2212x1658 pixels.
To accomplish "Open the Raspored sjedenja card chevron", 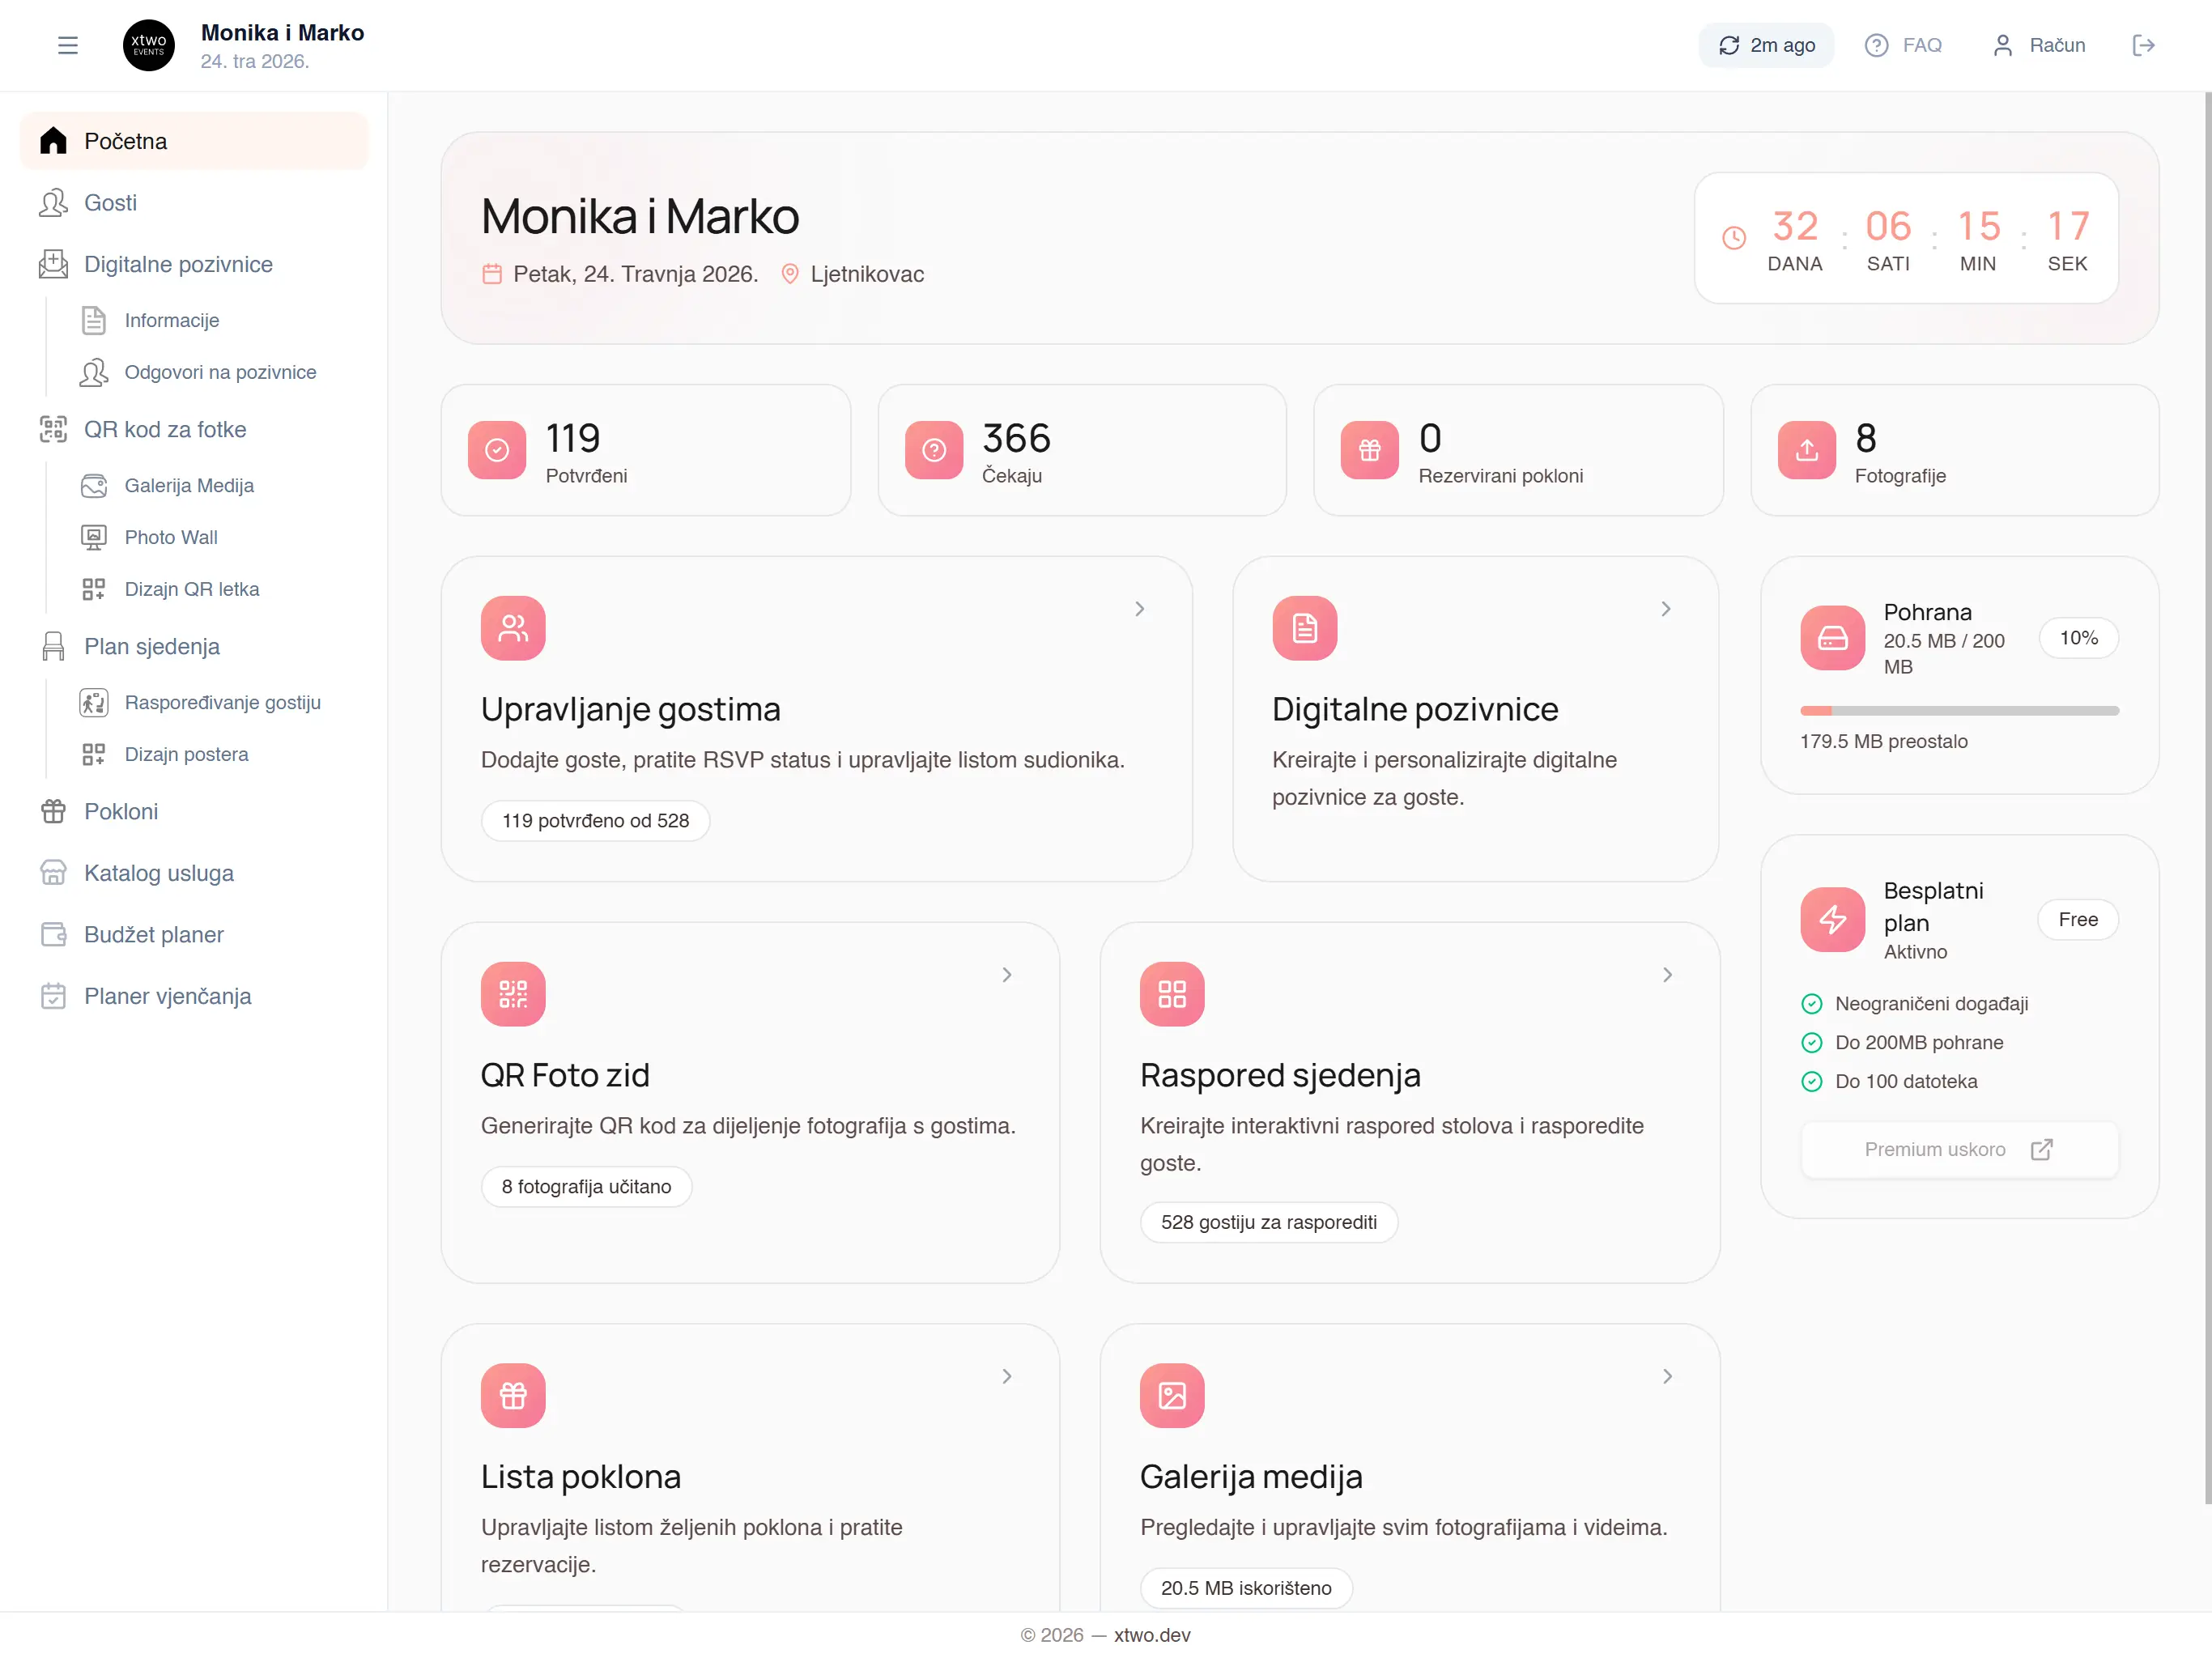I will click(1667, 975).
